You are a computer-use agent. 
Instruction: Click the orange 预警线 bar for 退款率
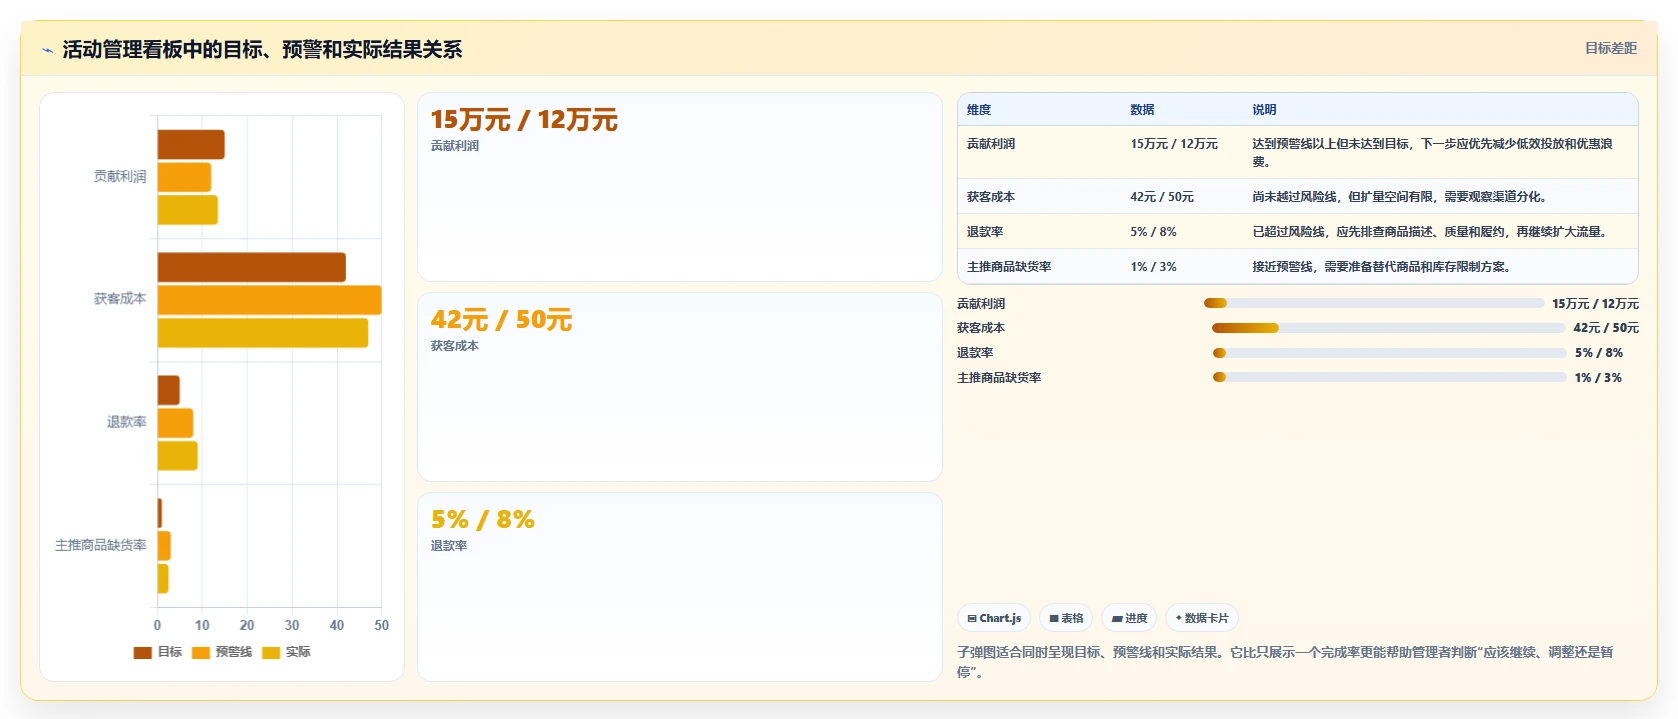tap(176, 423)
